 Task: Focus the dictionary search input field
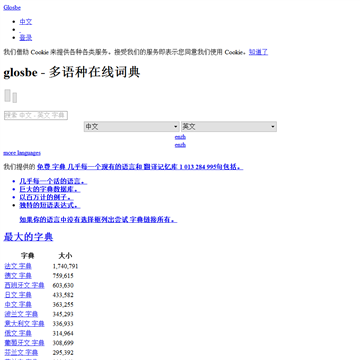pyautogui.click(x=36, y=115)
